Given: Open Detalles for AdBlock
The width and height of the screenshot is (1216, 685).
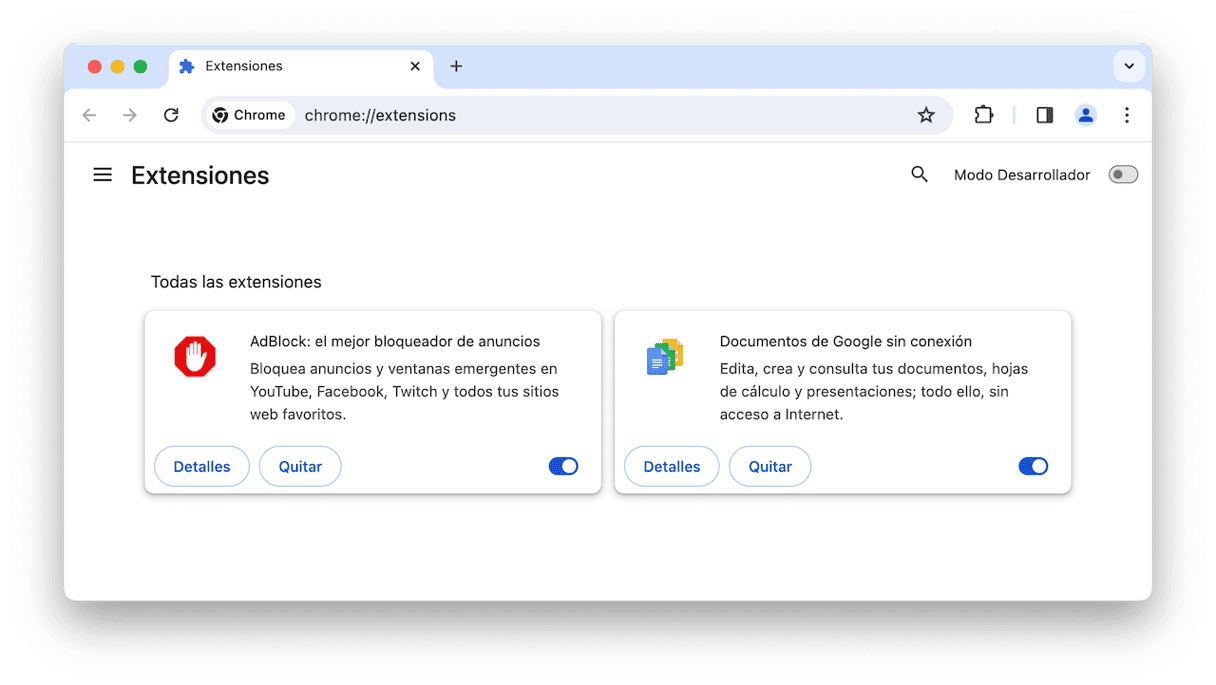Looking at the screenshot, I should click(x=202, y=466).
